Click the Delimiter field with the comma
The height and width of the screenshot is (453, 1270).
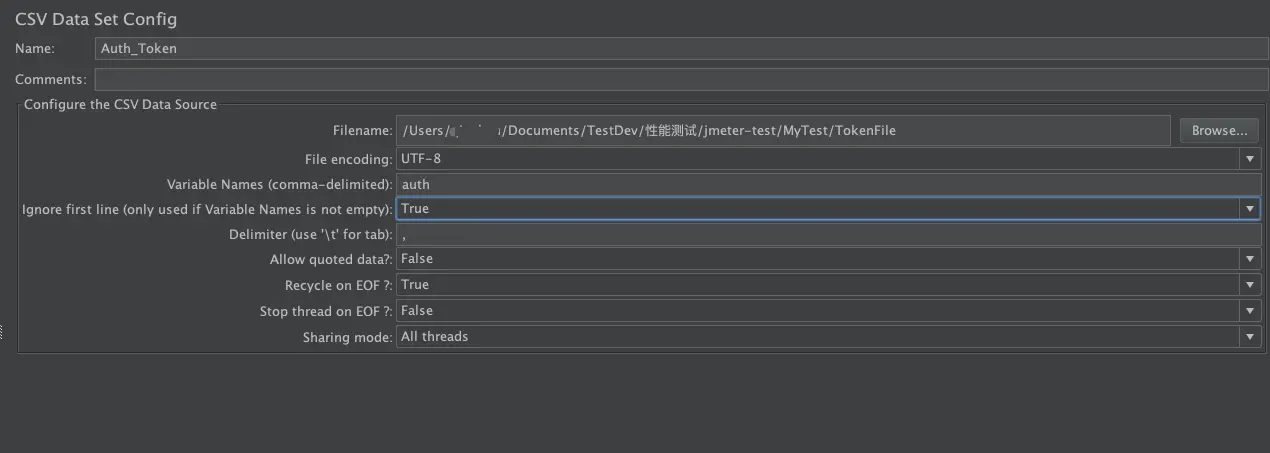[829, 234]
